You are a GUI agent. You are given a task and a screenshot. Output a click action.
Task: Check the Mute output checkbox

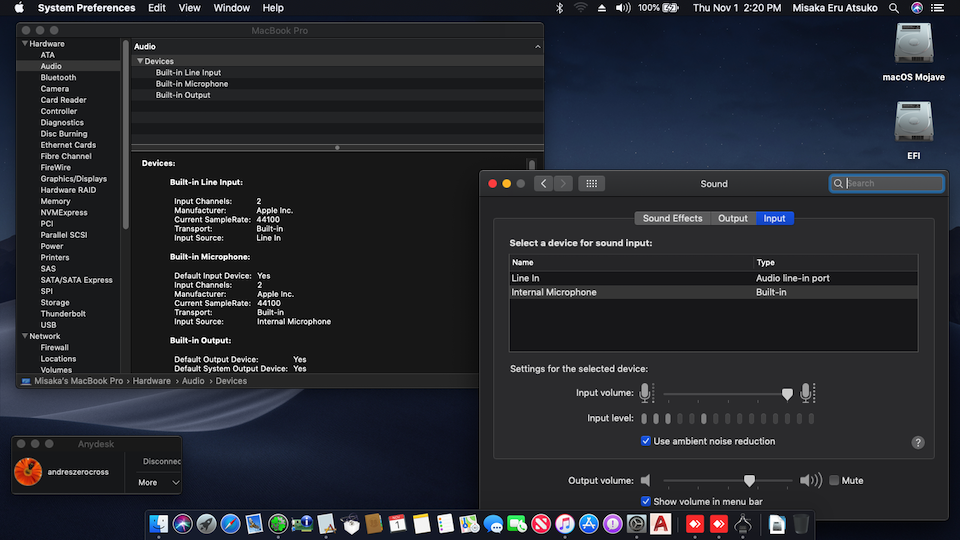pyautogui.click(x=834, y=481)
